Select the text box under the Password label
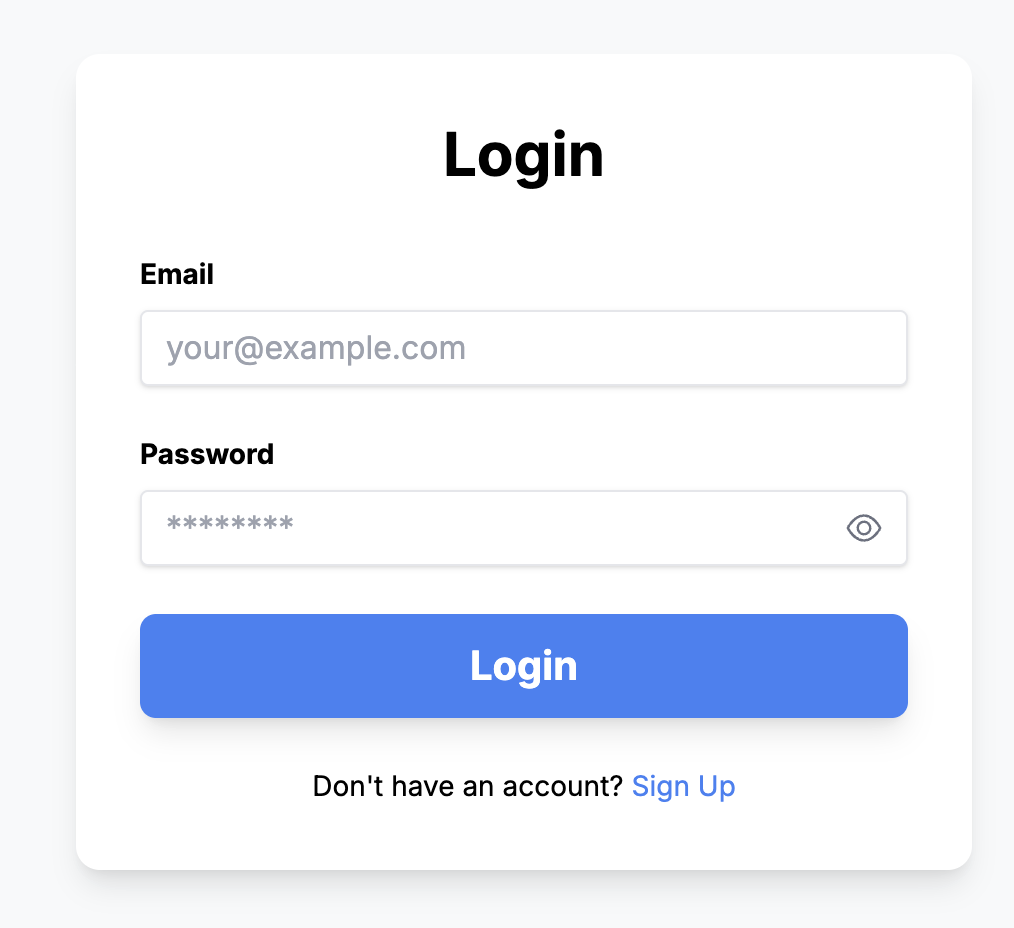Image resolution: width=1014 pixels, height=928 pixels. (490, 528)
